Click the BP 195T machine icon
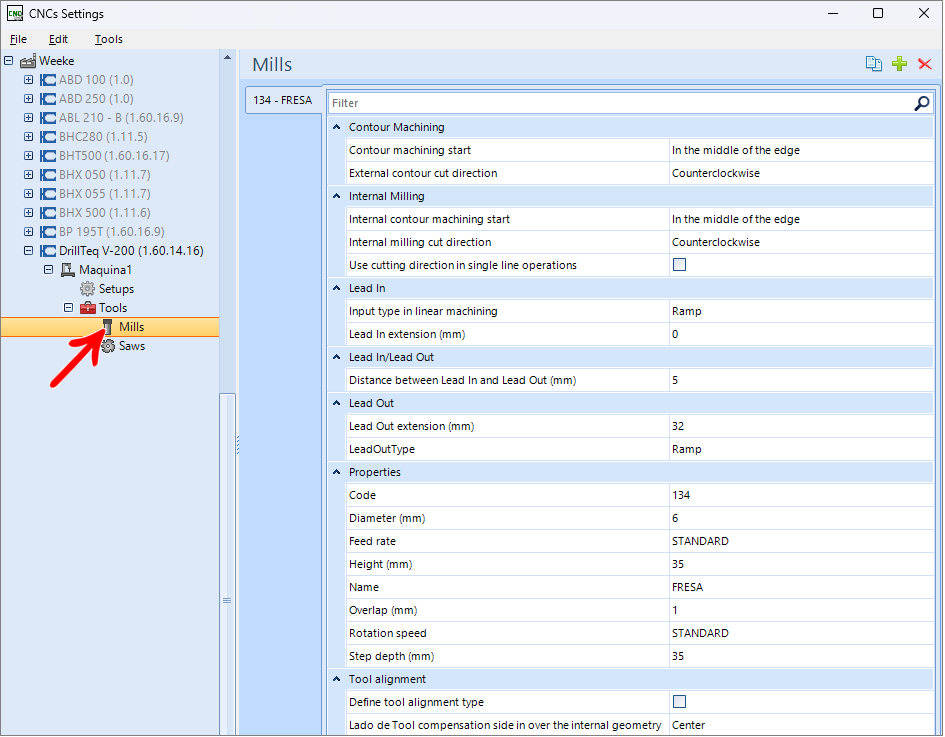 pos(48,232)
